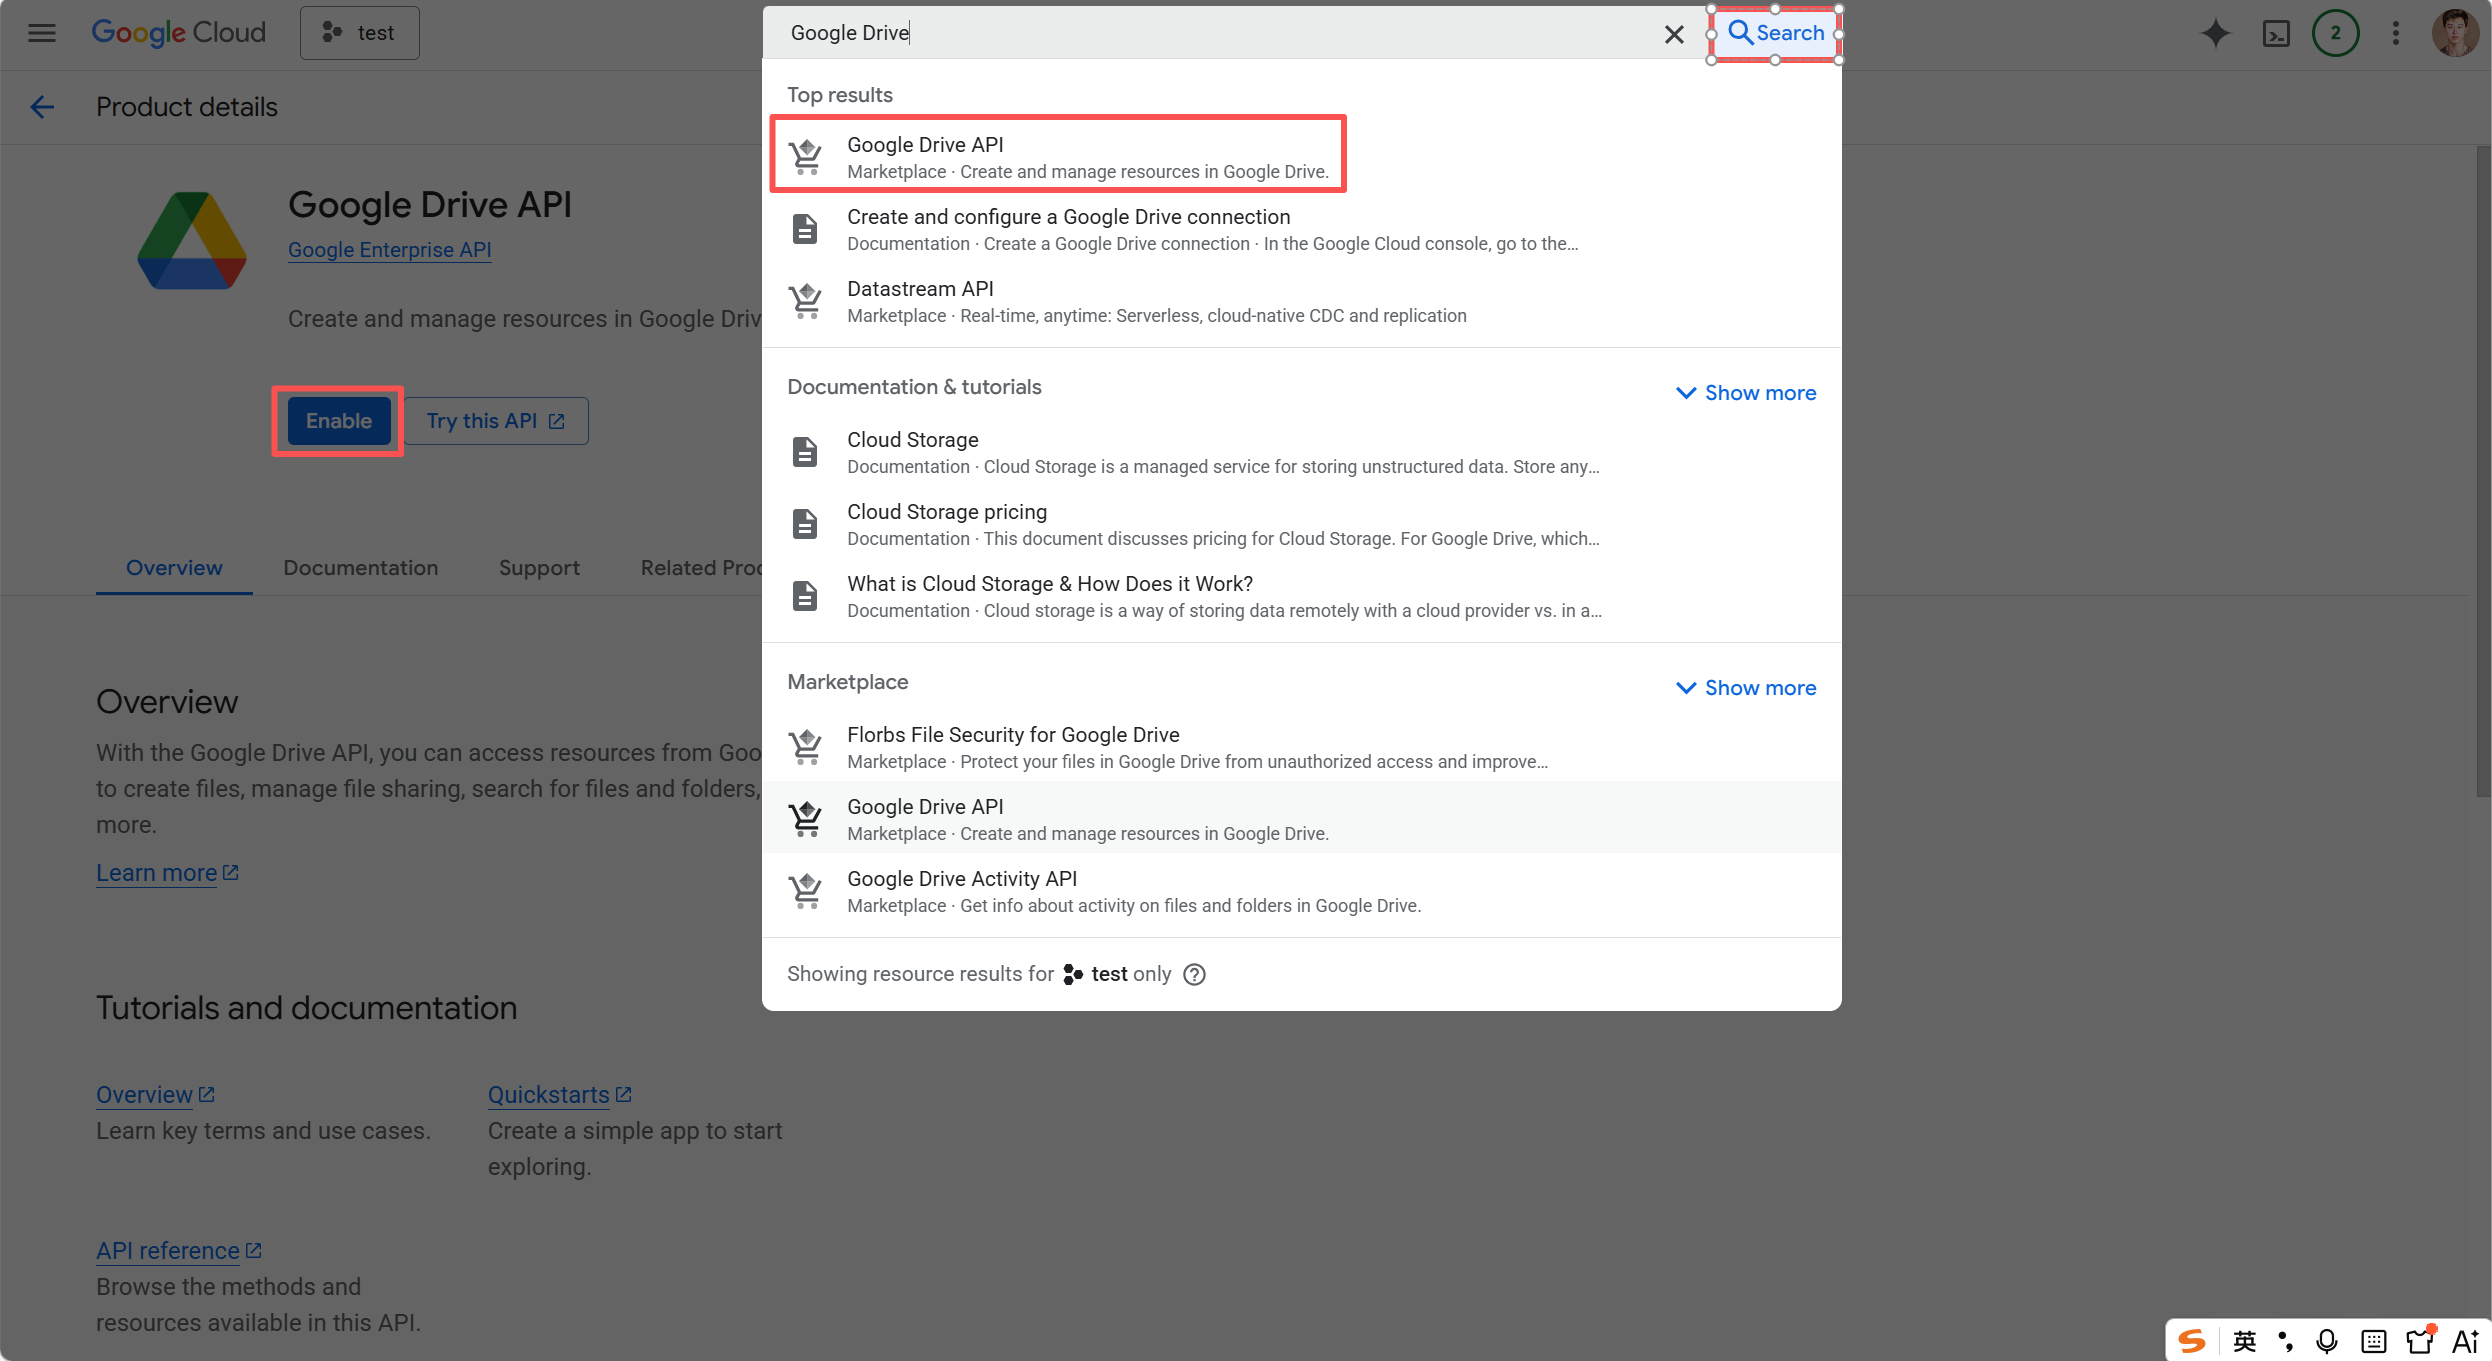Viewport: 2492px width, 1361px height.
Task: Activate Cloud Shell terminal icon
Action: click(2276, 33)
